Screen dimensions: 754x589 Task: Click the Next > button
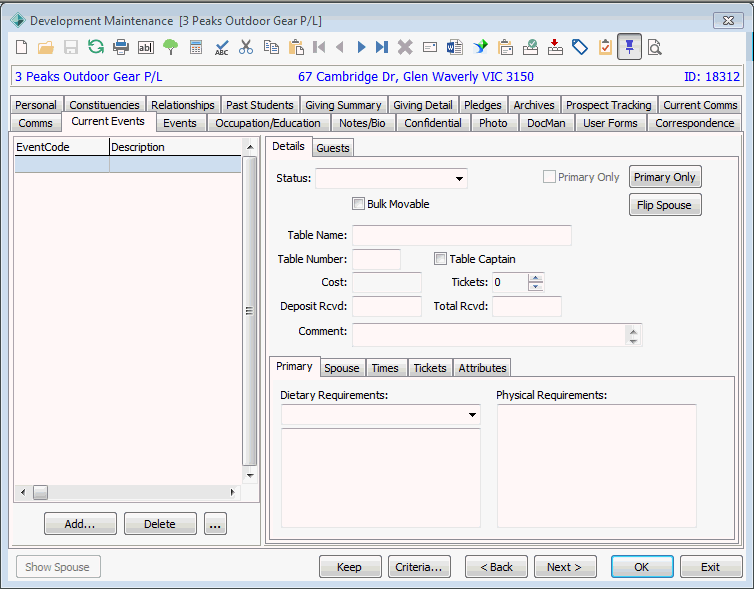pos(565,567)
